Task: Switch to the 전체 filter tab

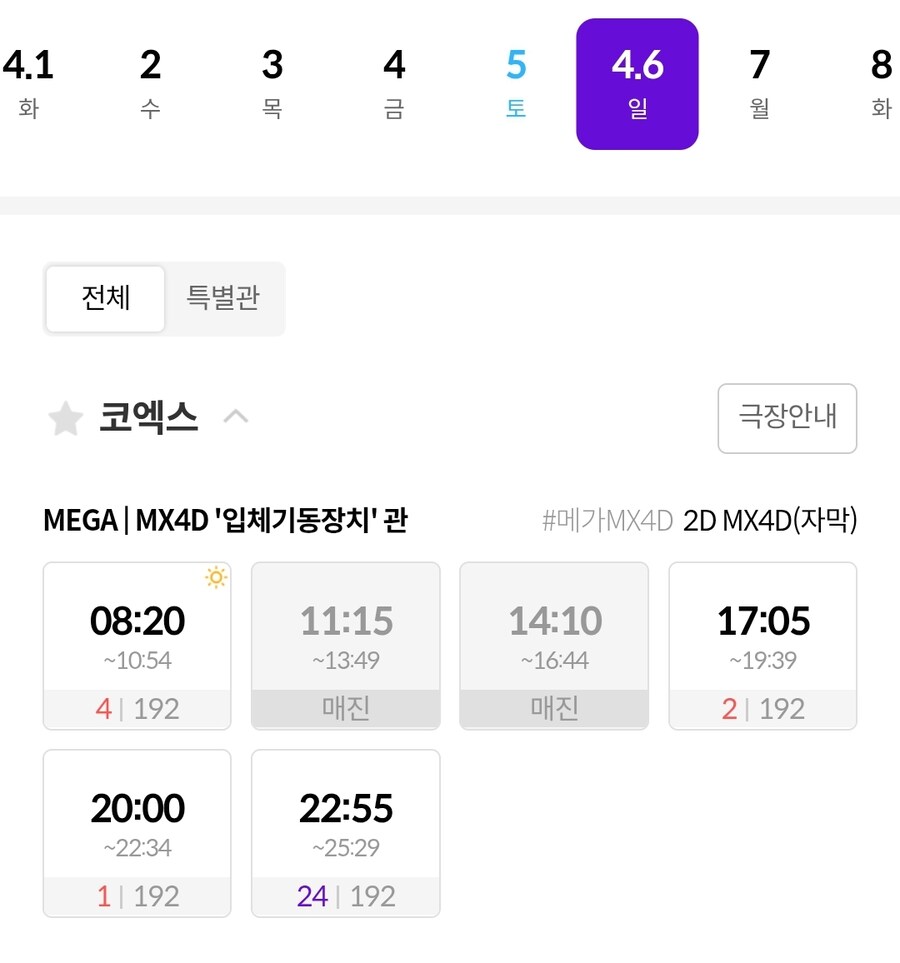Action: [106, 298]
